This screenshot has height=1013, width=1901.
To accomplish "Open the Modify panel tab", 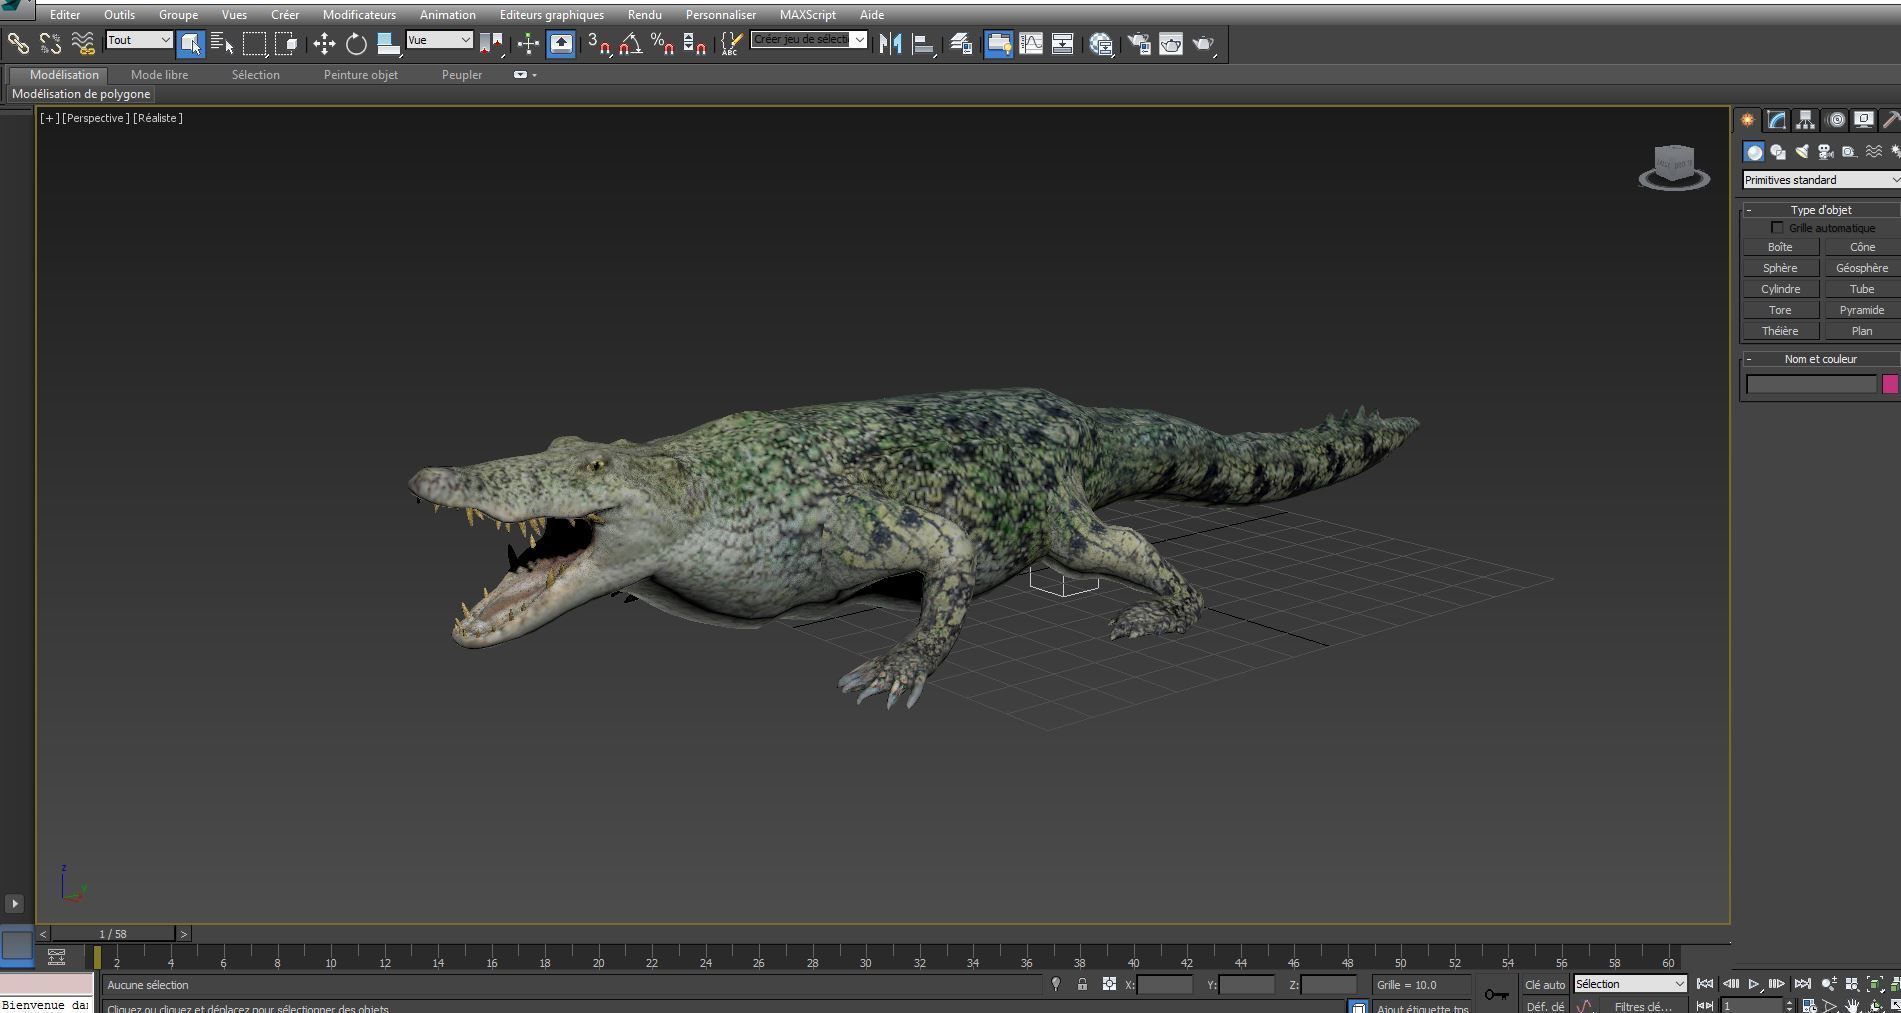I will click(1776, 120).
